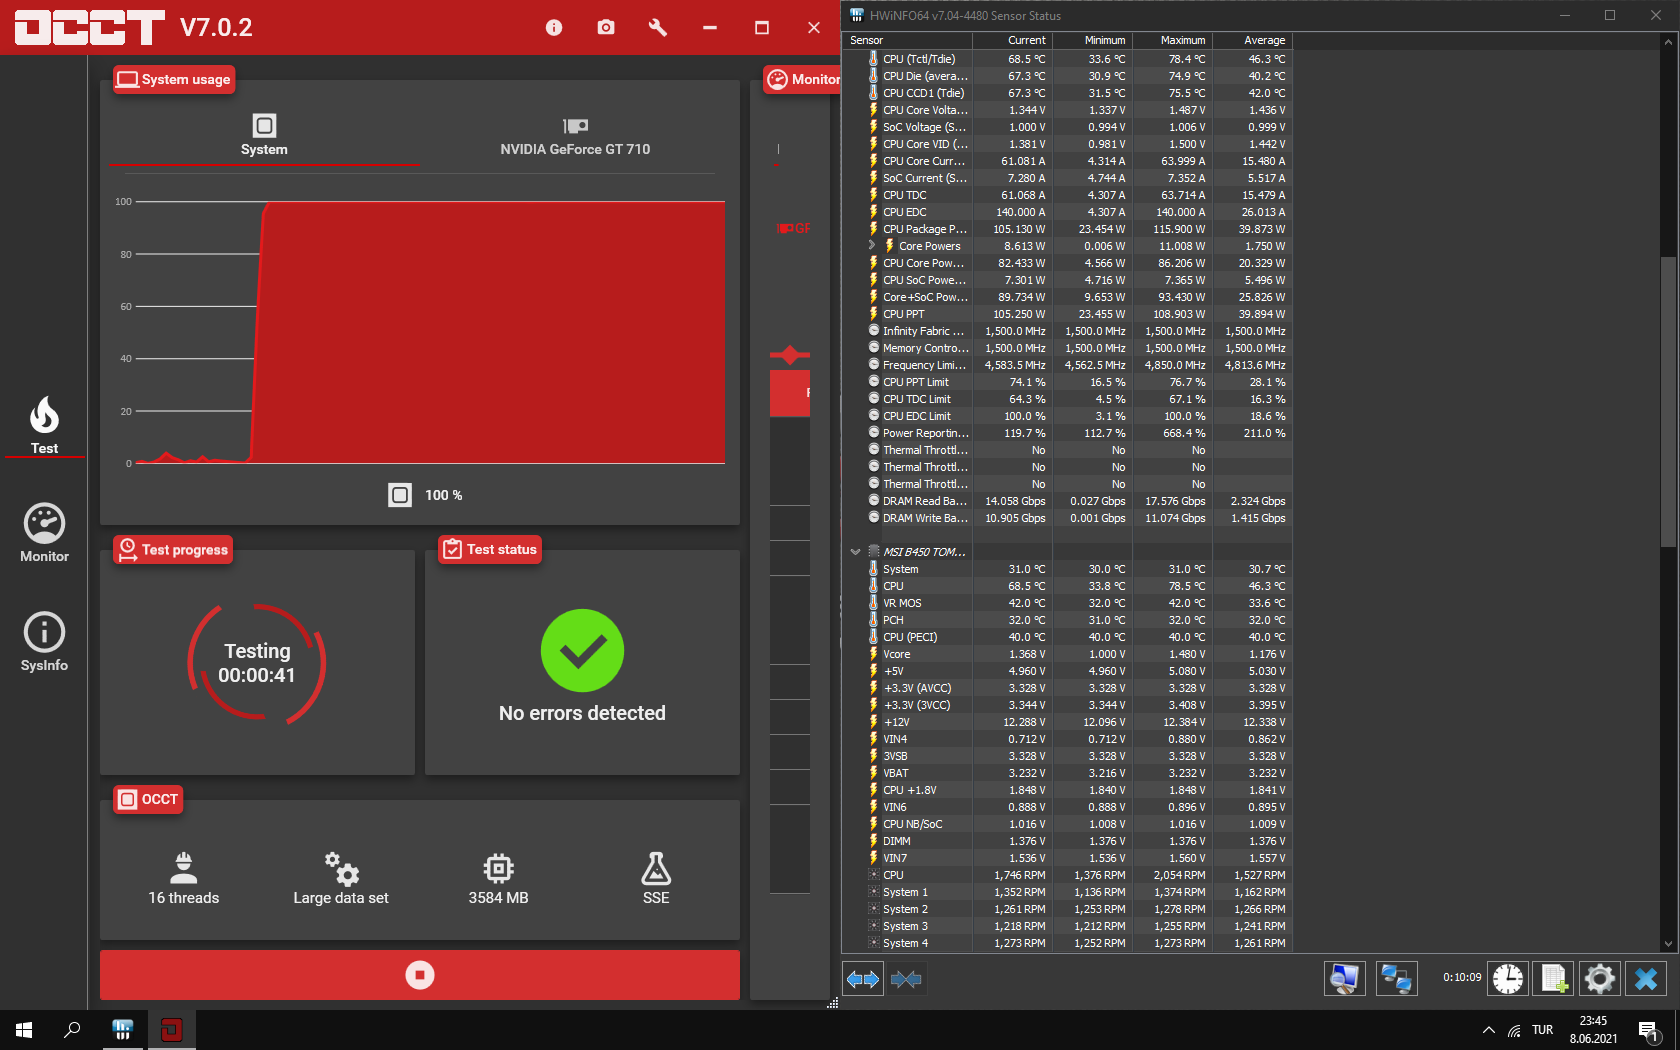Click the Average column header
Viewport: 1680px width, 1050px height.
pyautogui.click(x=1252, y=40)
